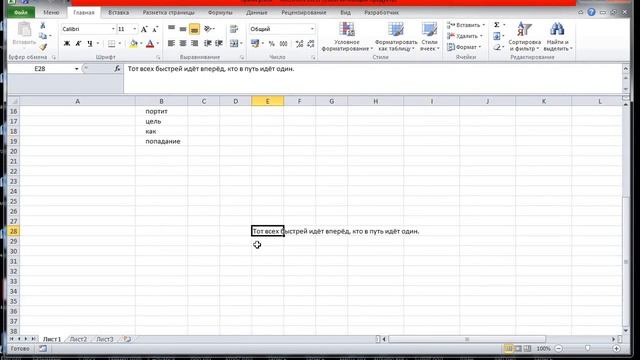Apply yellow fill color bucket
Screen dimensions: 640x360
tap(133, 43)
